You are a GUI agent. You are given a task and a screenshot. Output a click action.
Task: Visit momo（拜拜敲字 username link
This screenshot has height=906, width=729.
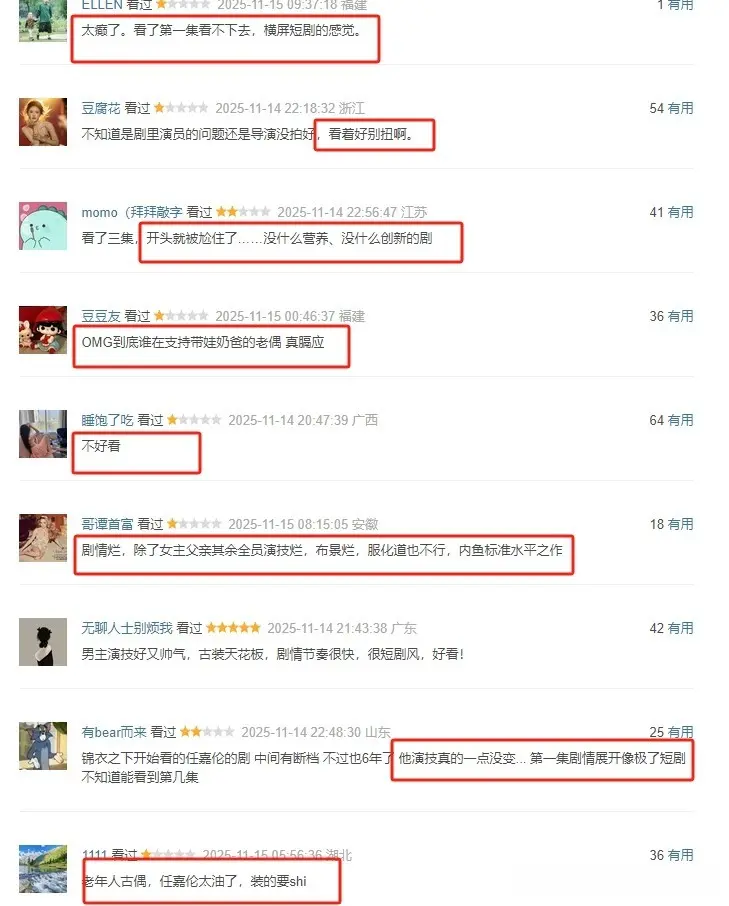point(132,212)
